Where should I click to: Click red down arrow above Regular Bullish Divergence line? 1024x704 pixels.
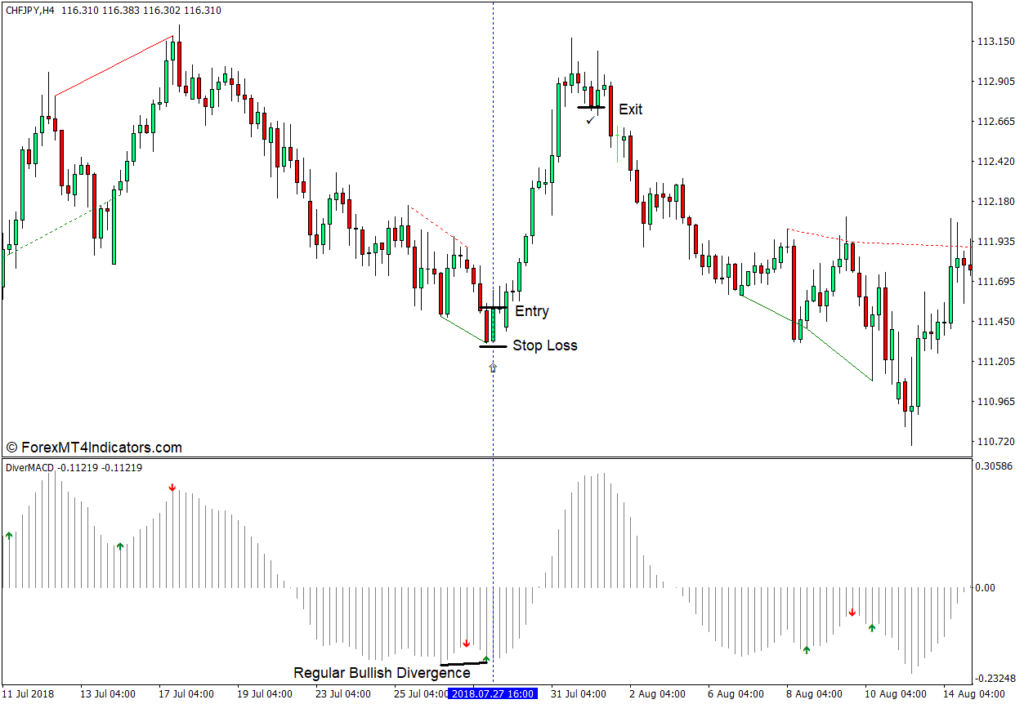click(466, 643)
